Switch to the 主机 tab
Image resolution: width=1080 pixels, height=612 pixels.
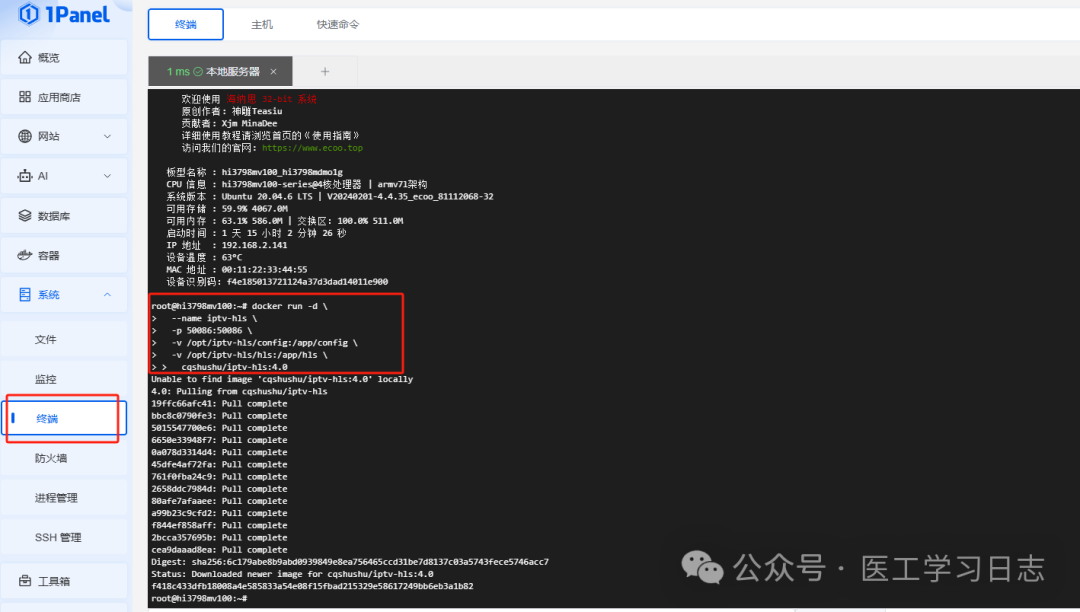[x=261, y=24]
